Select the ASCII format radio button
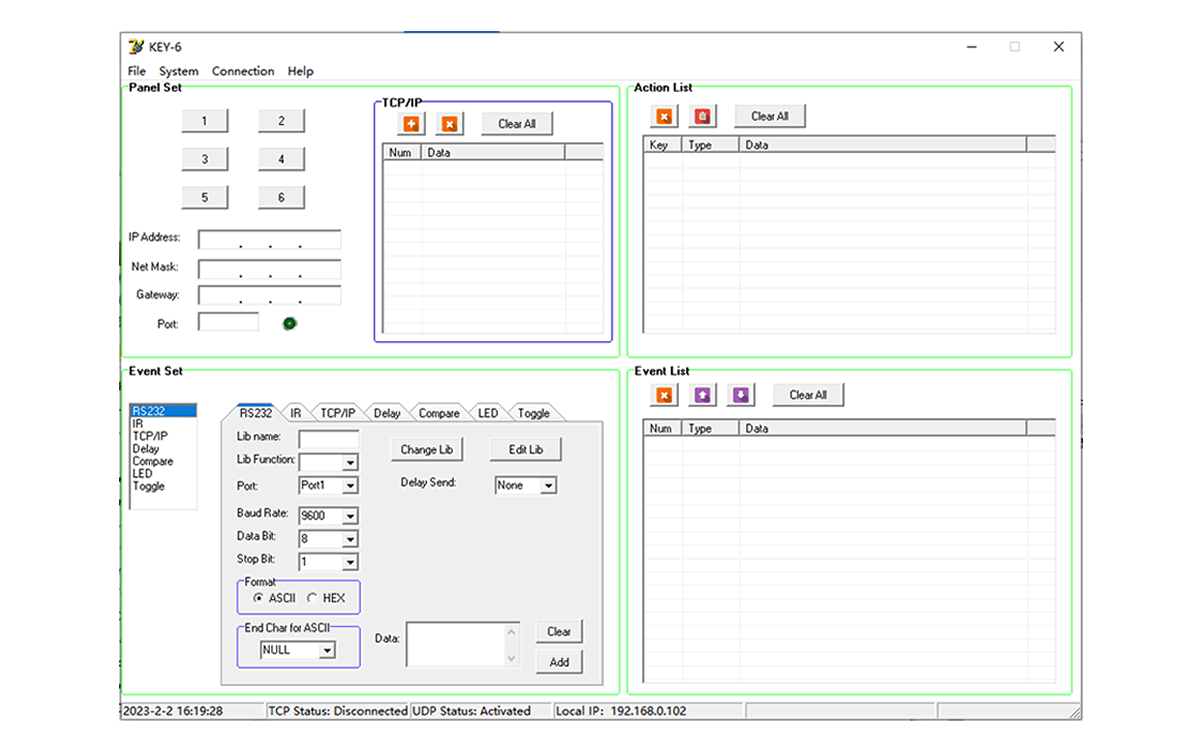Viewport: 1200px width, 750px height. tap(259, 598)
